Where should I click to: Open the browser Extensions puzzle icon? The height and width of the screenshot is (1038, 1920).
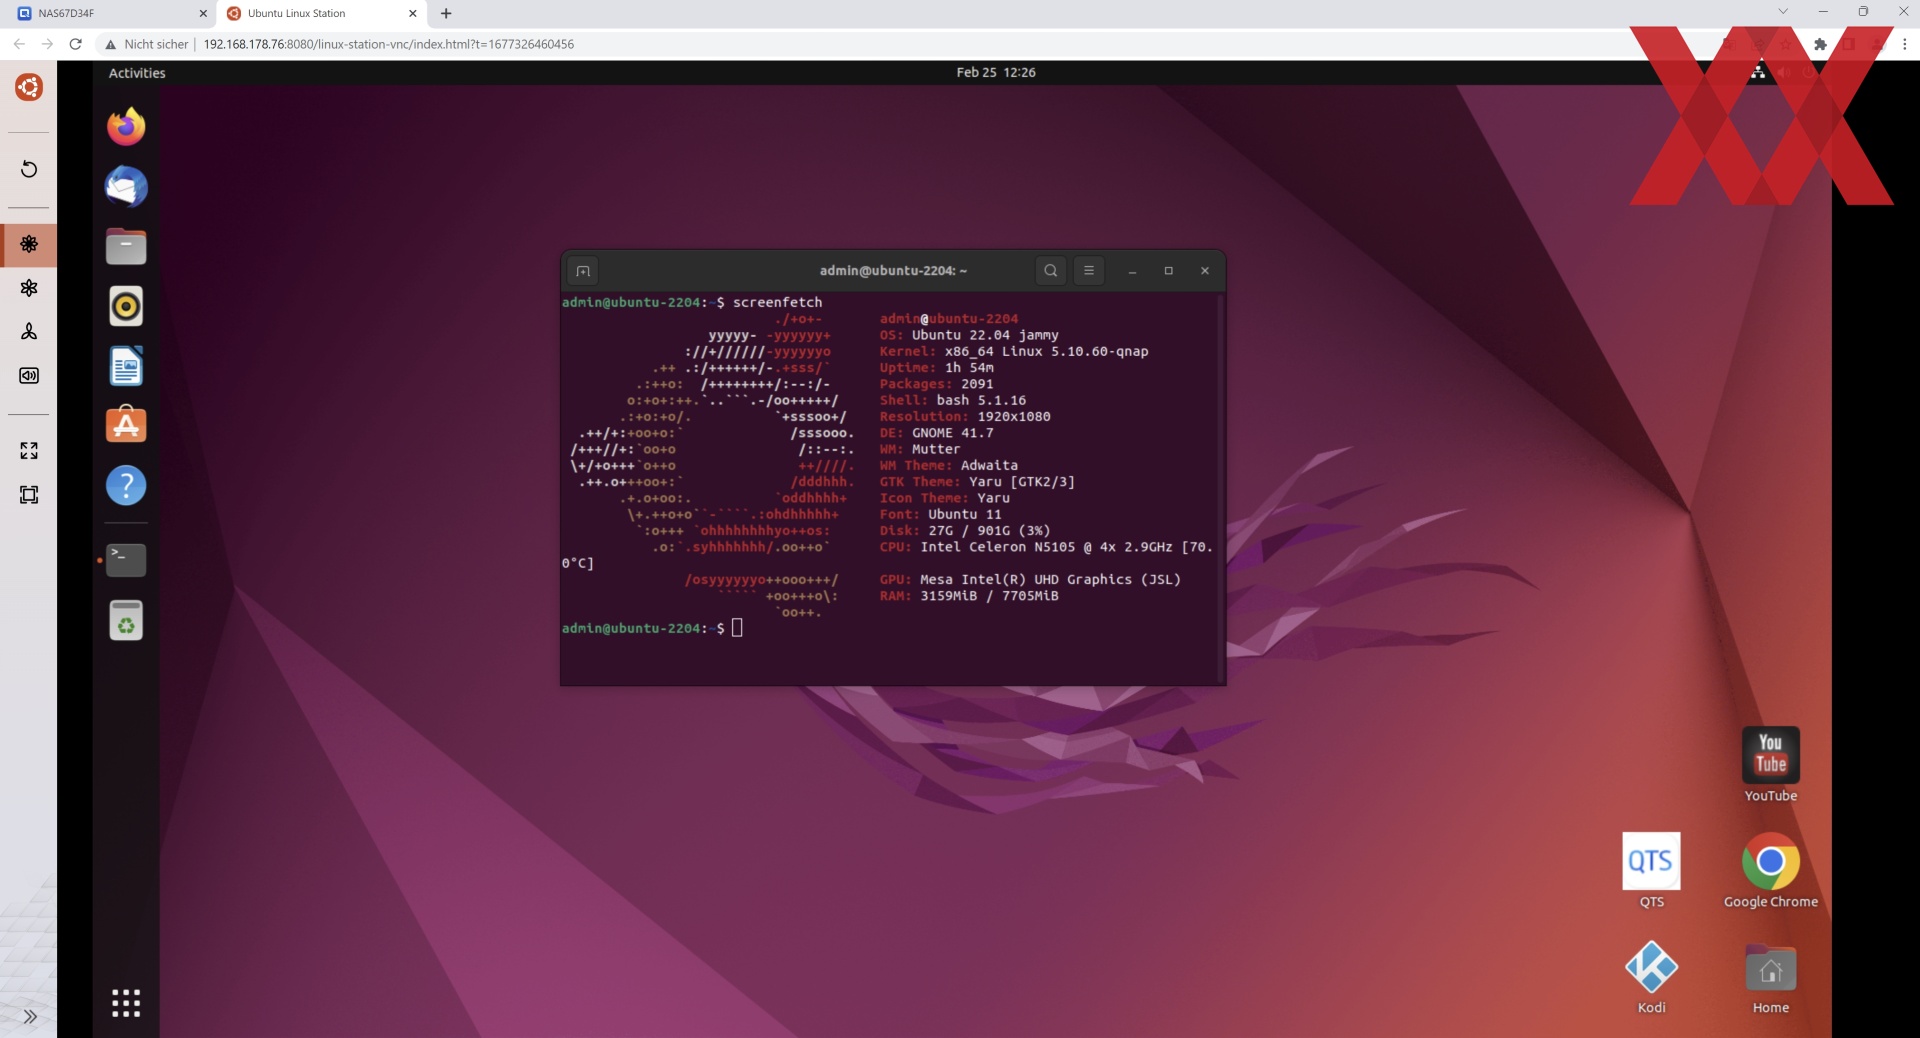pyautogui.click(x=1820, y=44)
